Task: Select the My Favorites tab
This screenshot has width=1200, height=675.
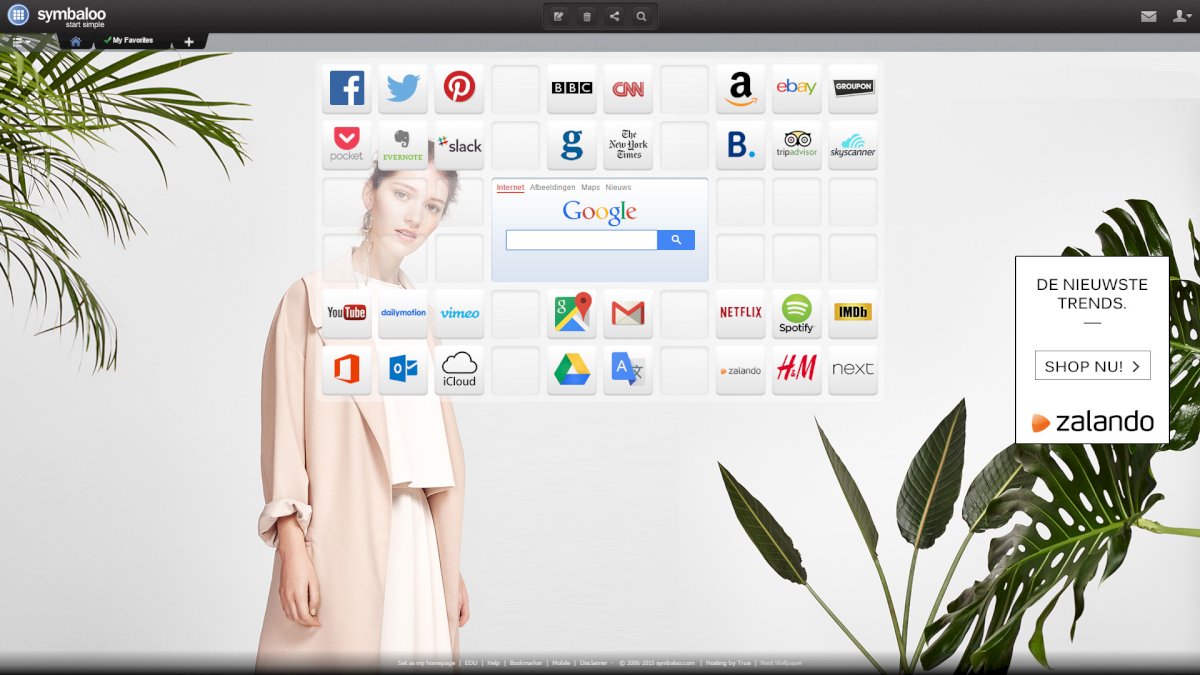Action: [130, 41]
